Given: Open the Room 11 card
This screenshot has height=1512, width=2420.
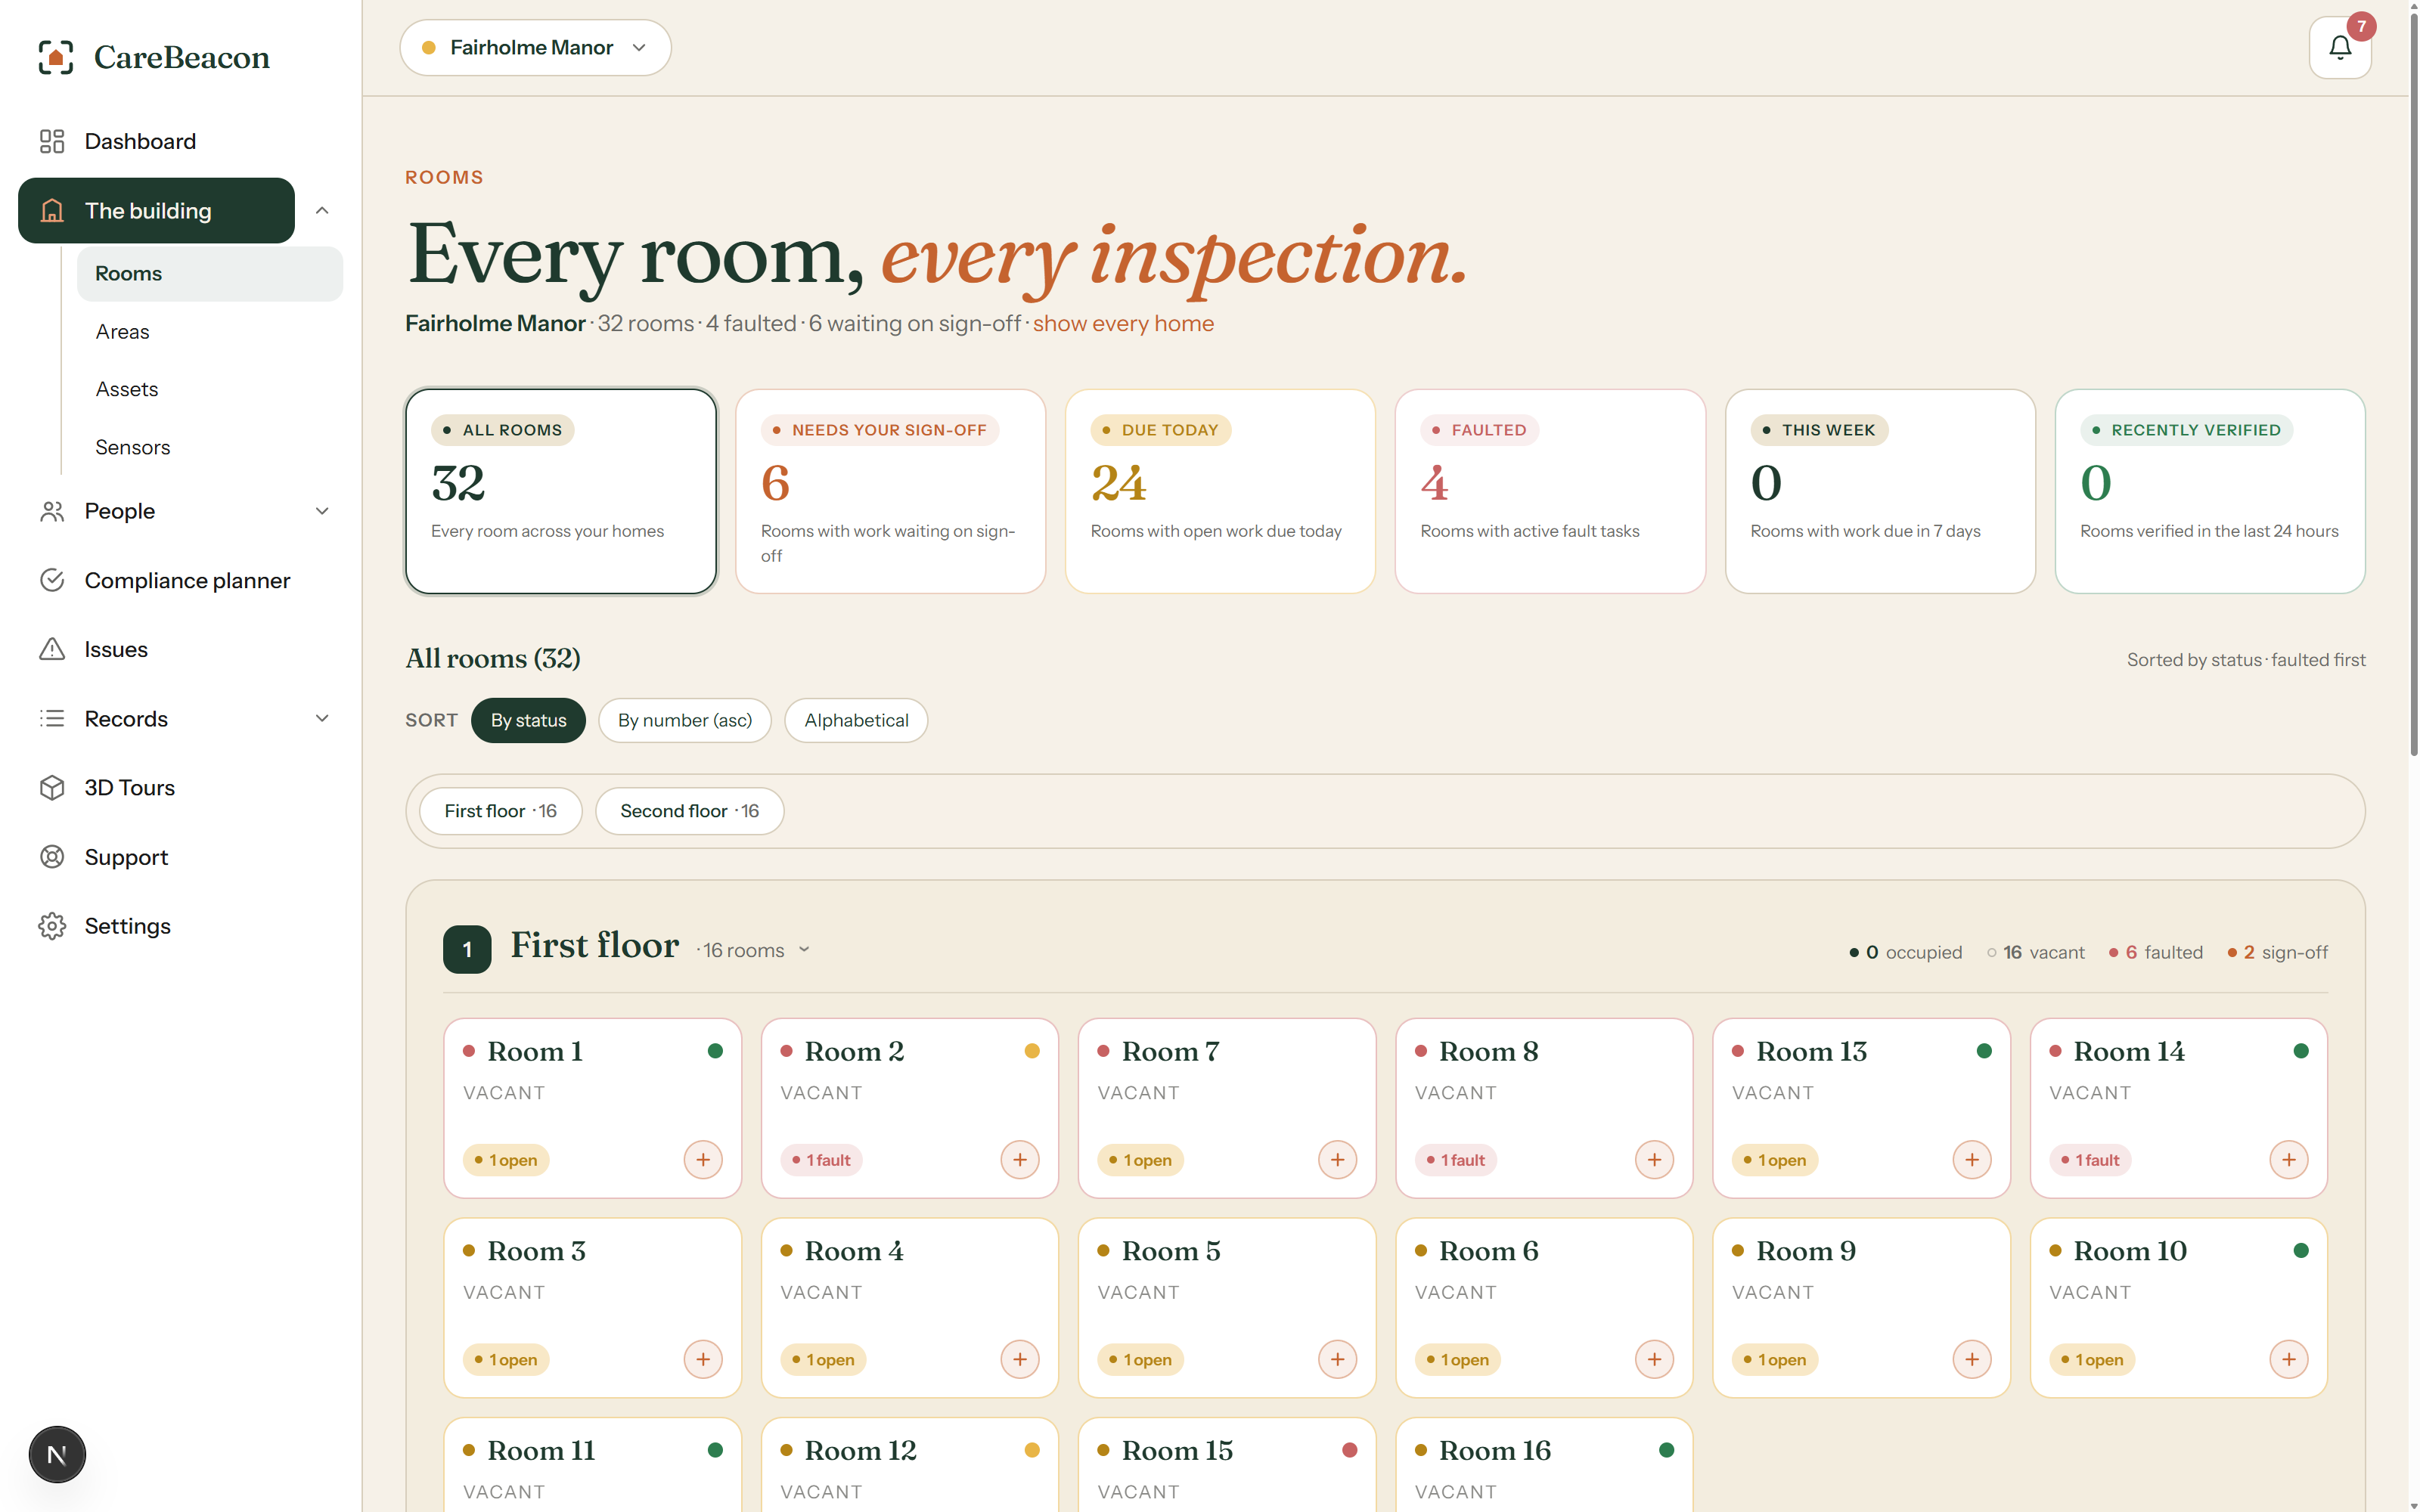Looking at the screenshot, I should point(593,1465).
